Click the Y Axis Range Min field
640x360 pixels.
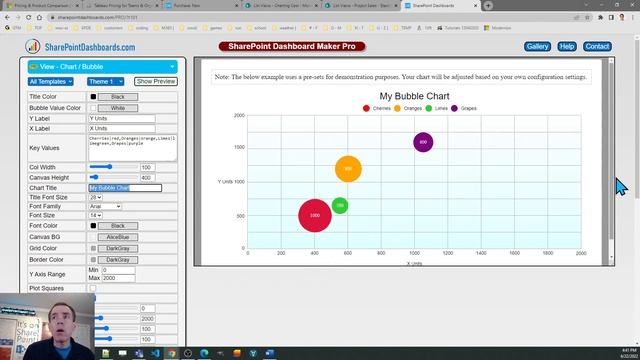(118, 270)
